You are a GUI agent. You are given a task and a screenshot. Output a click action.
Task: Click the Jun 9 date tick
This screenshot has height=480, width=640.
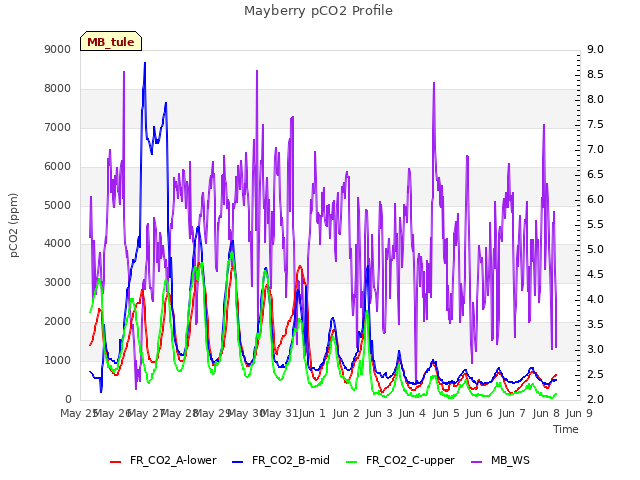pyautogui.click(x=579, y=413)
